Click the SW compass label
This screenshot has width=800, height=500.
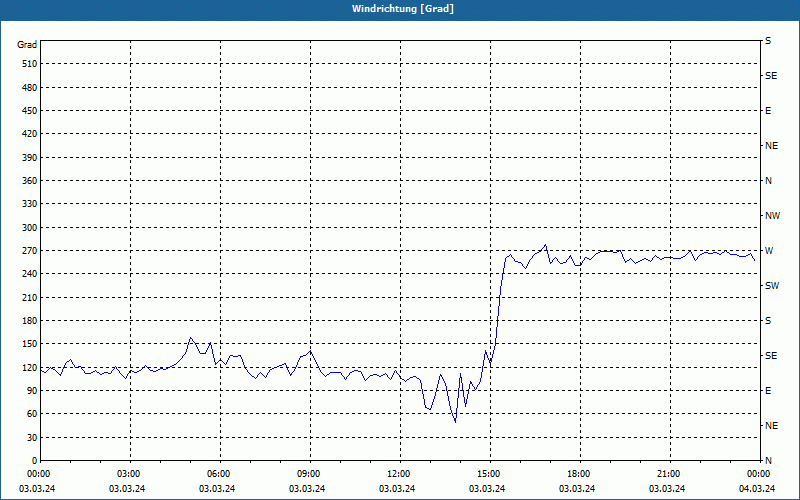coord(772,286)
